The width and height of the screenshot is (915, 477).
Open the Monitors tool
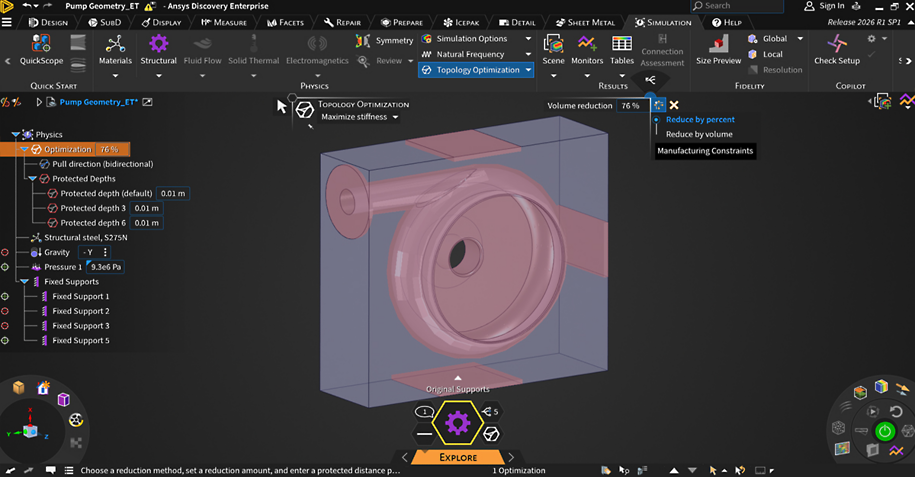point(586,50)
